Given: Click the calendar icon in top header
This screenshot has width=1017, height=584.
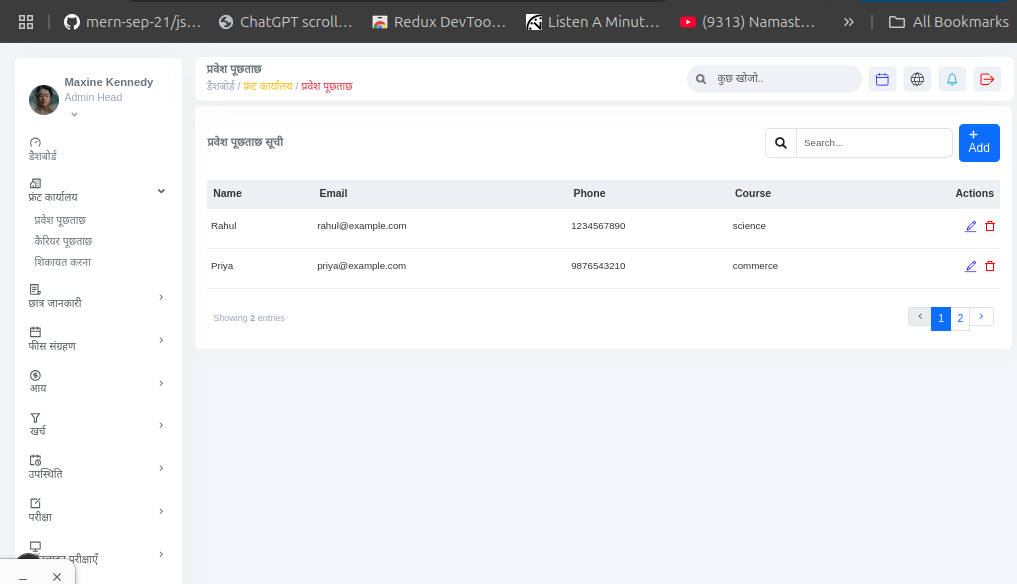Looking at the screenshot, I should pos(882,79).
